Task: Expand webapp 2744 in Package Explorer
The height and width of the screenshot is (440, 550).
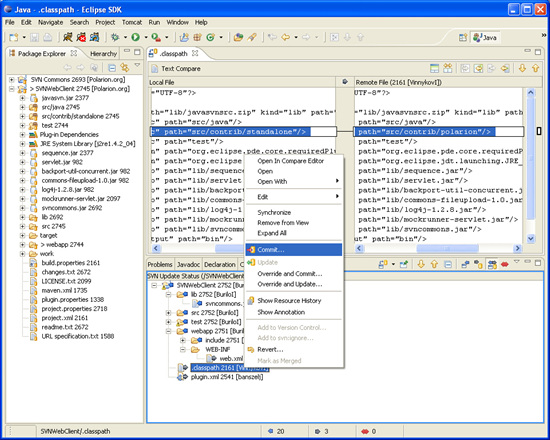Action: click(22, 245)
